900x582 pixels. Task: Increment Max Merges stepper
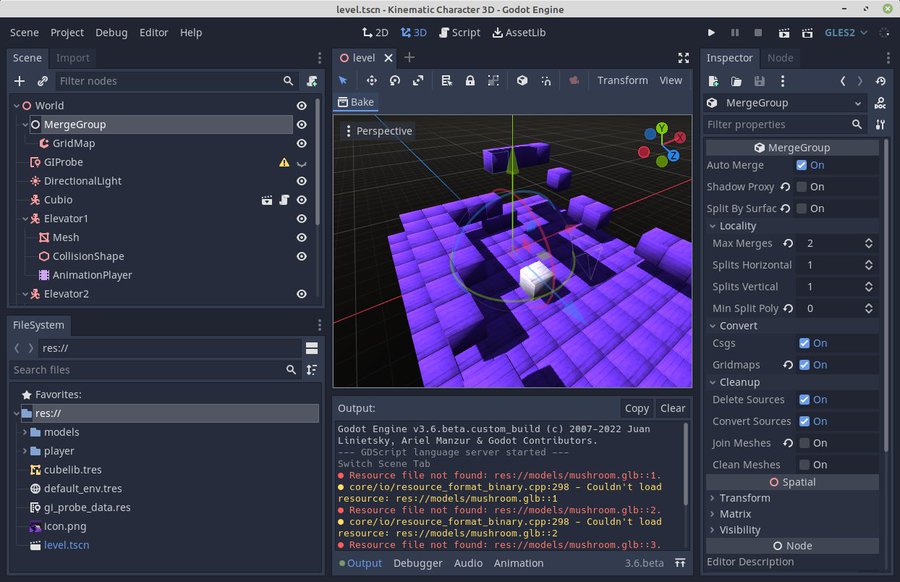click(868, 240)
